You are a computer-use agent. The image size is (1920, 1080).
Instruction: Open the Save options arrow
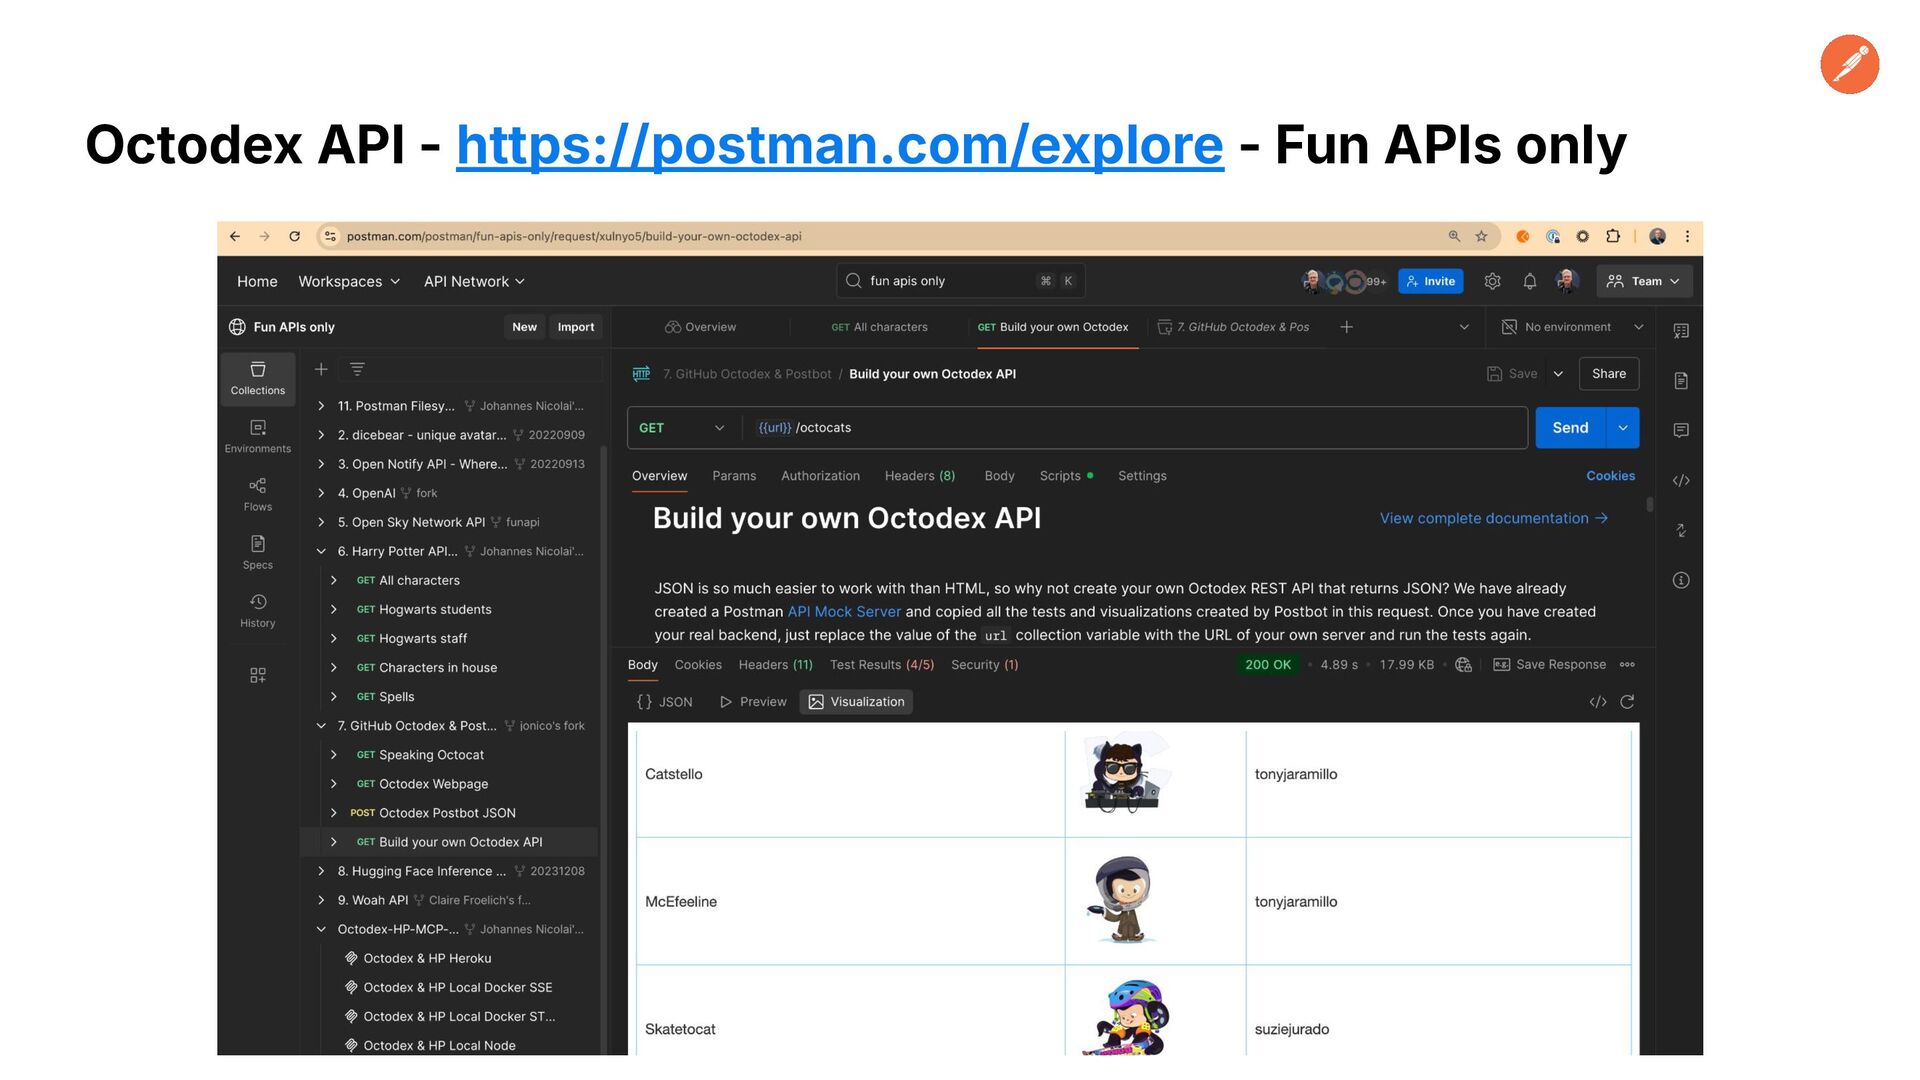[1558, 374]
